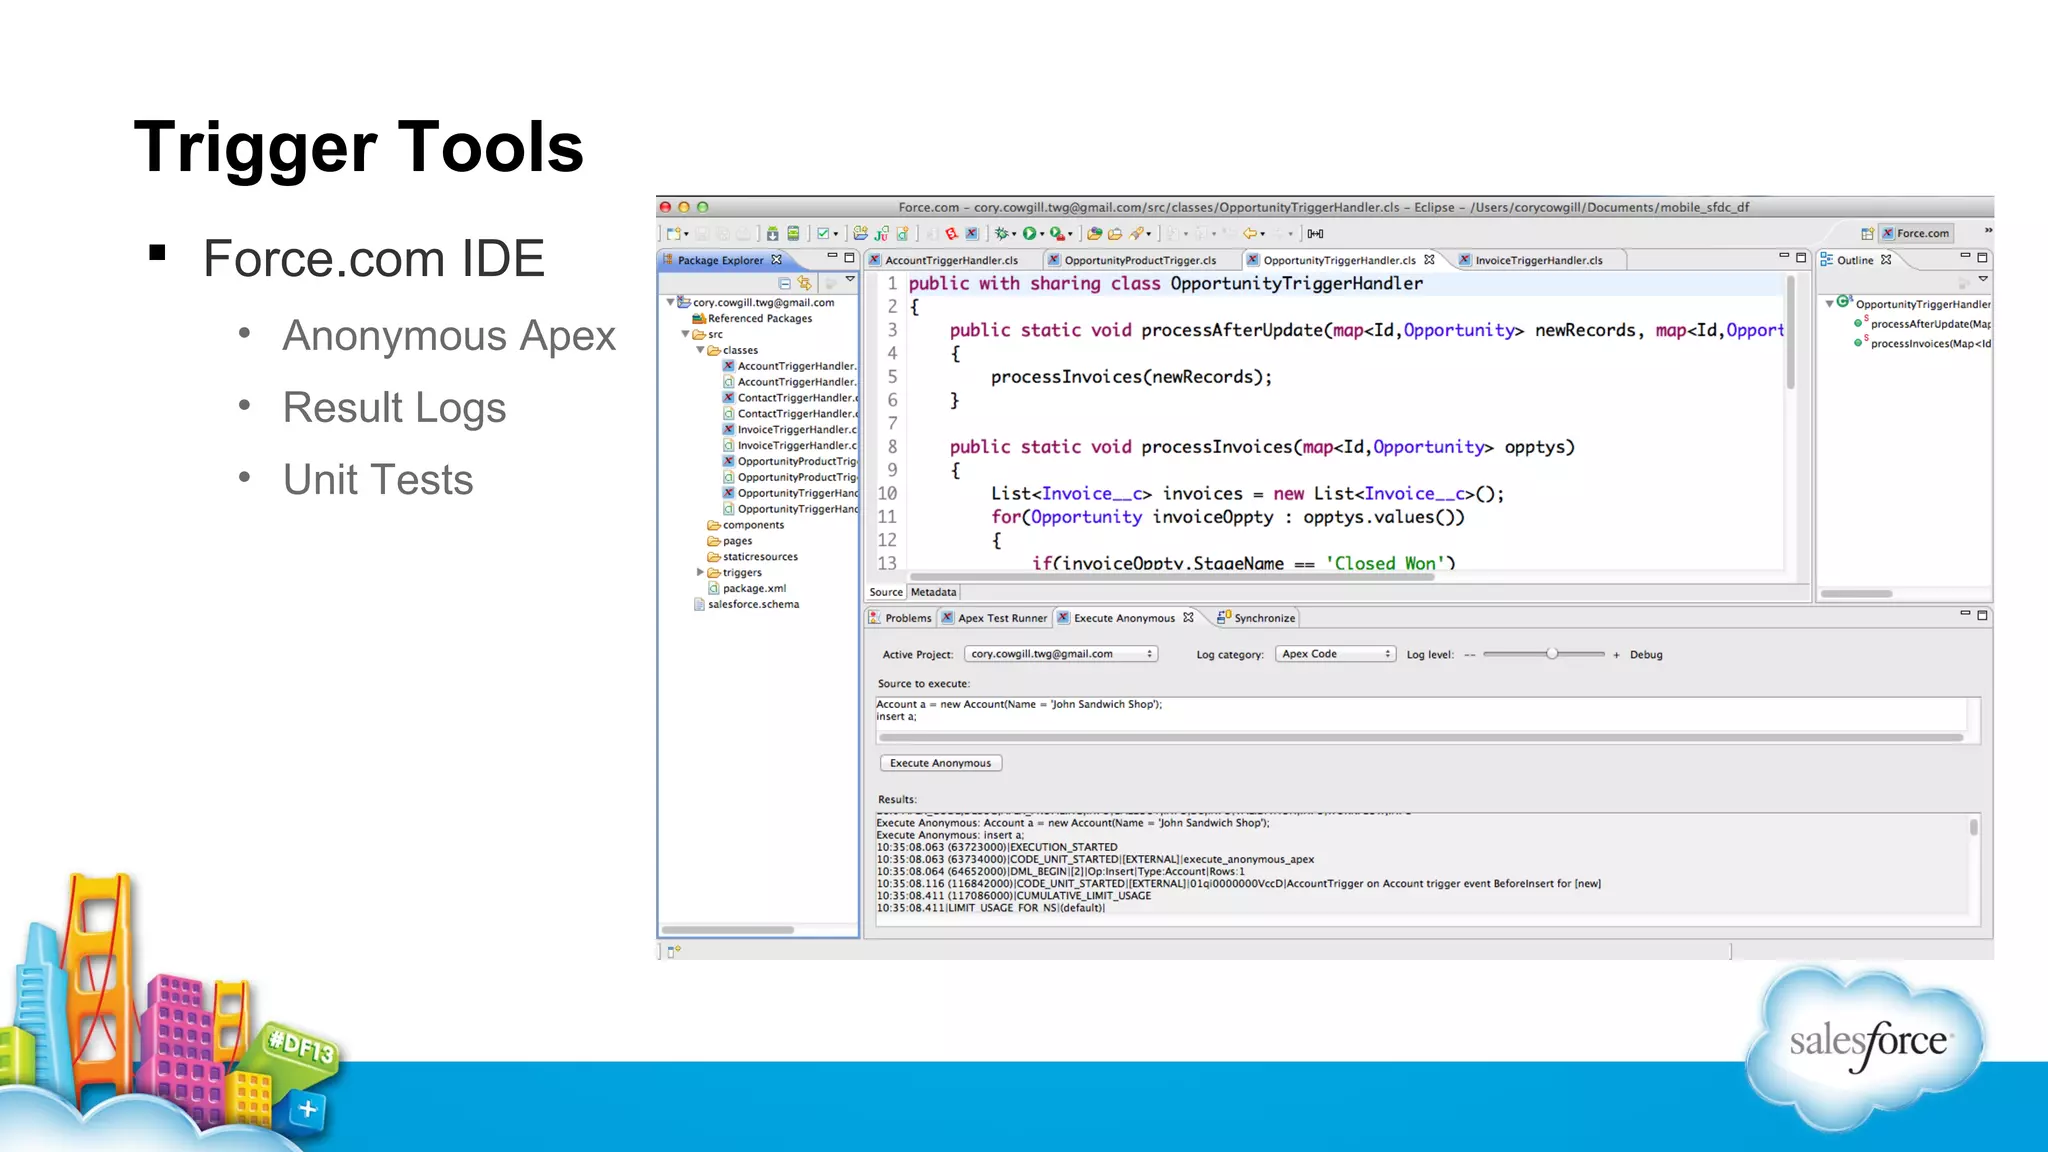Click the red 'S' toolbar icon

click(x=951, y=234)
